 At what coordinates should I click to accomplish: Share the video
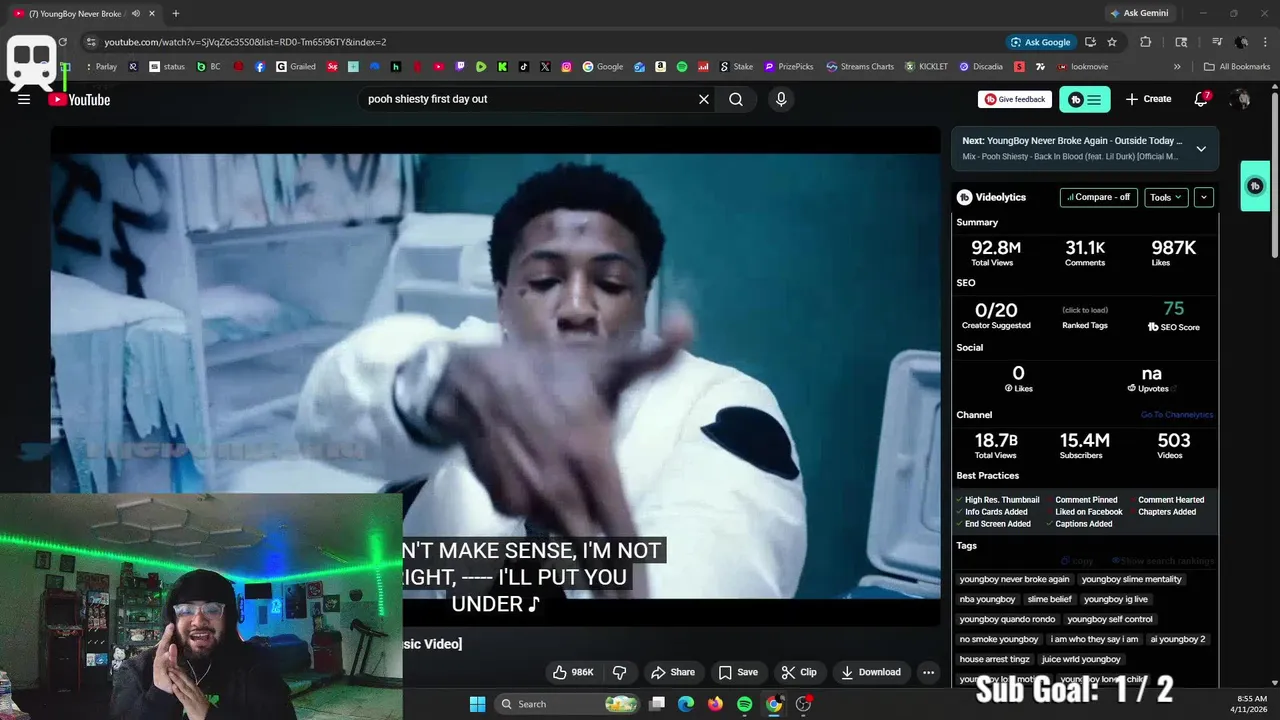673,672
